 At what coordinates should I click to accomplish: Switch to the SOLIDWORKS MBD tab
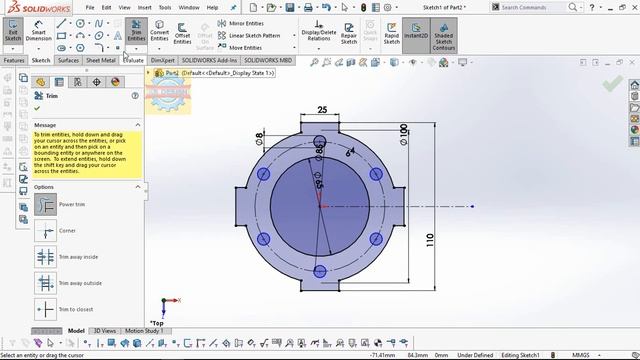268,60
